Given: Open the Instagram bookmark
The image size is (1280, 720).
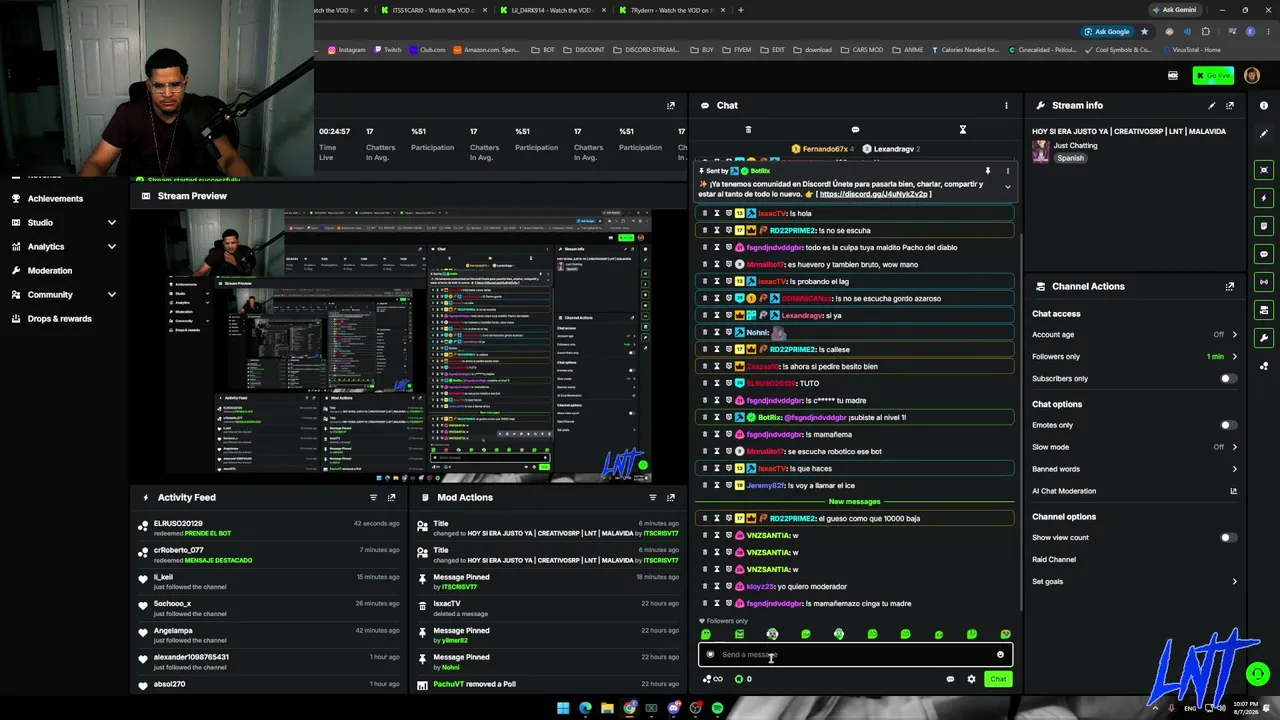Looking at the screenshot, I should [347, 50].
